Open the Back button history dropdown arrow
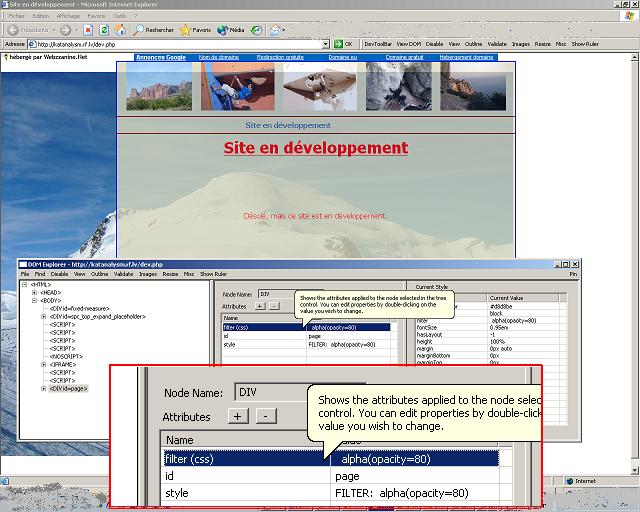 53,30
